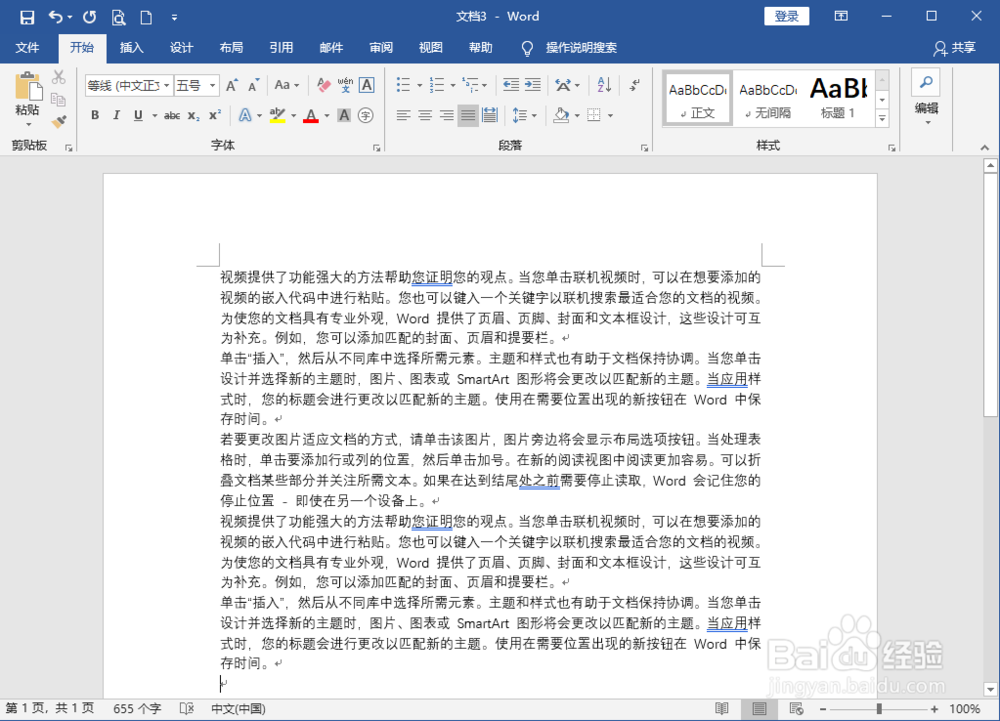Increase paragraph indent
Image resolution: width=1000 pixels, height=721 pixels.
[533, 85]
